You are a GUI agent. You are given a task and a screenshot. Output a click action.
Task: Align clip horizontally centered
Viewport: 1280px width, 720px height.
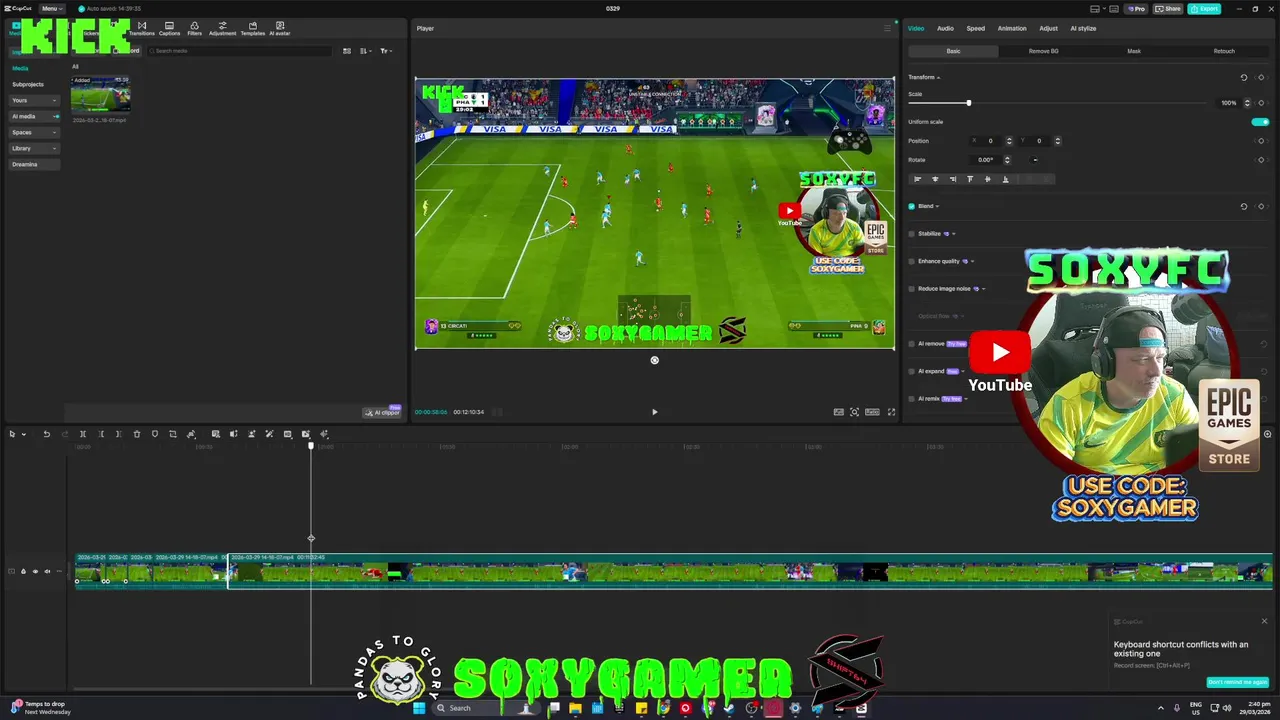point(935,179)
